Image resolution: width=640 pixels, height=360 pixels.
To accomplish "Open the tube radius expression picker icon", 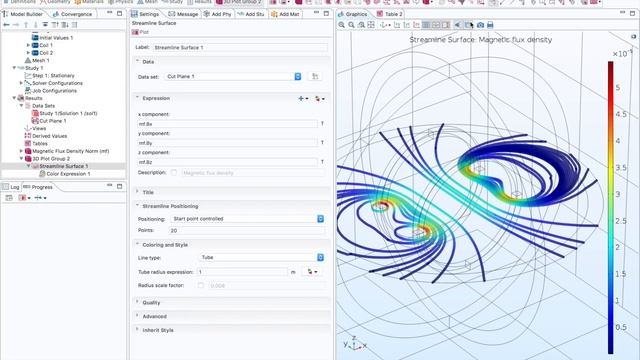I will point(312,271).
